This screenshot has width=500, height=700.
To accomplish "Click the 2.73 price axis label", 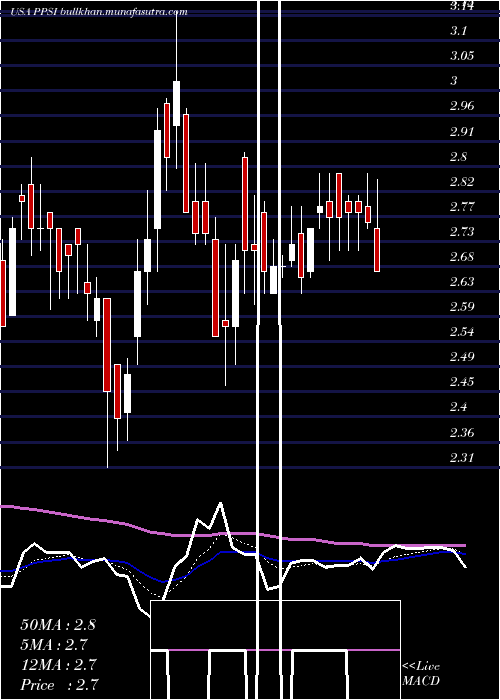I will (x=462, y=232).
